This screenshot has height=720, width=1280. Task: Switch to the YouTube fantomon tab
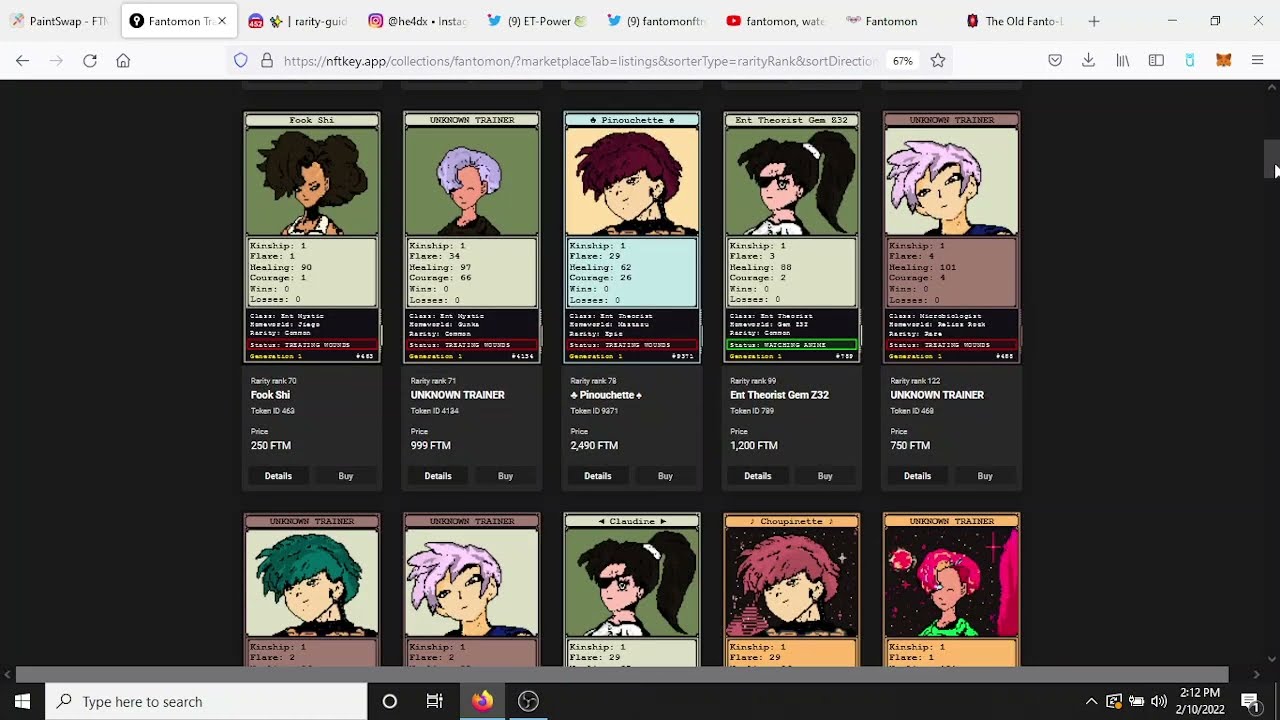click(x=776, y=21)
